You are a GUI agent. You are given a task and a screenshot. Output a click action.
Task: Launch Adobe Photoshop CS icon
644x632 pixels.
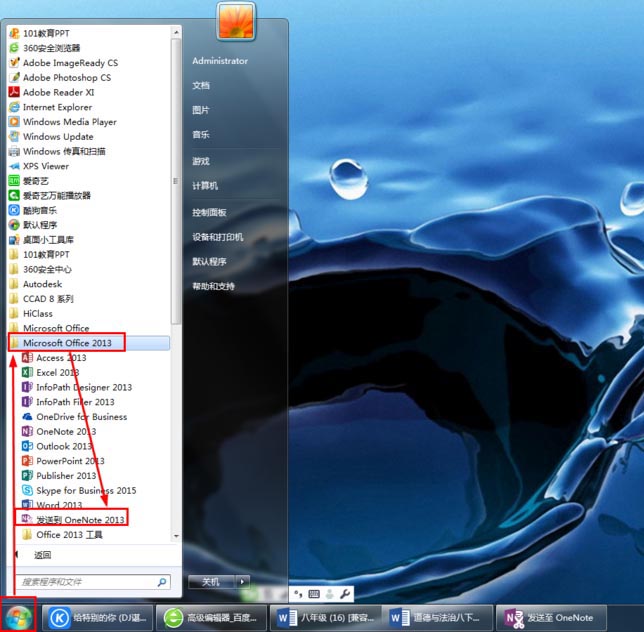click(x=14, y=78)
